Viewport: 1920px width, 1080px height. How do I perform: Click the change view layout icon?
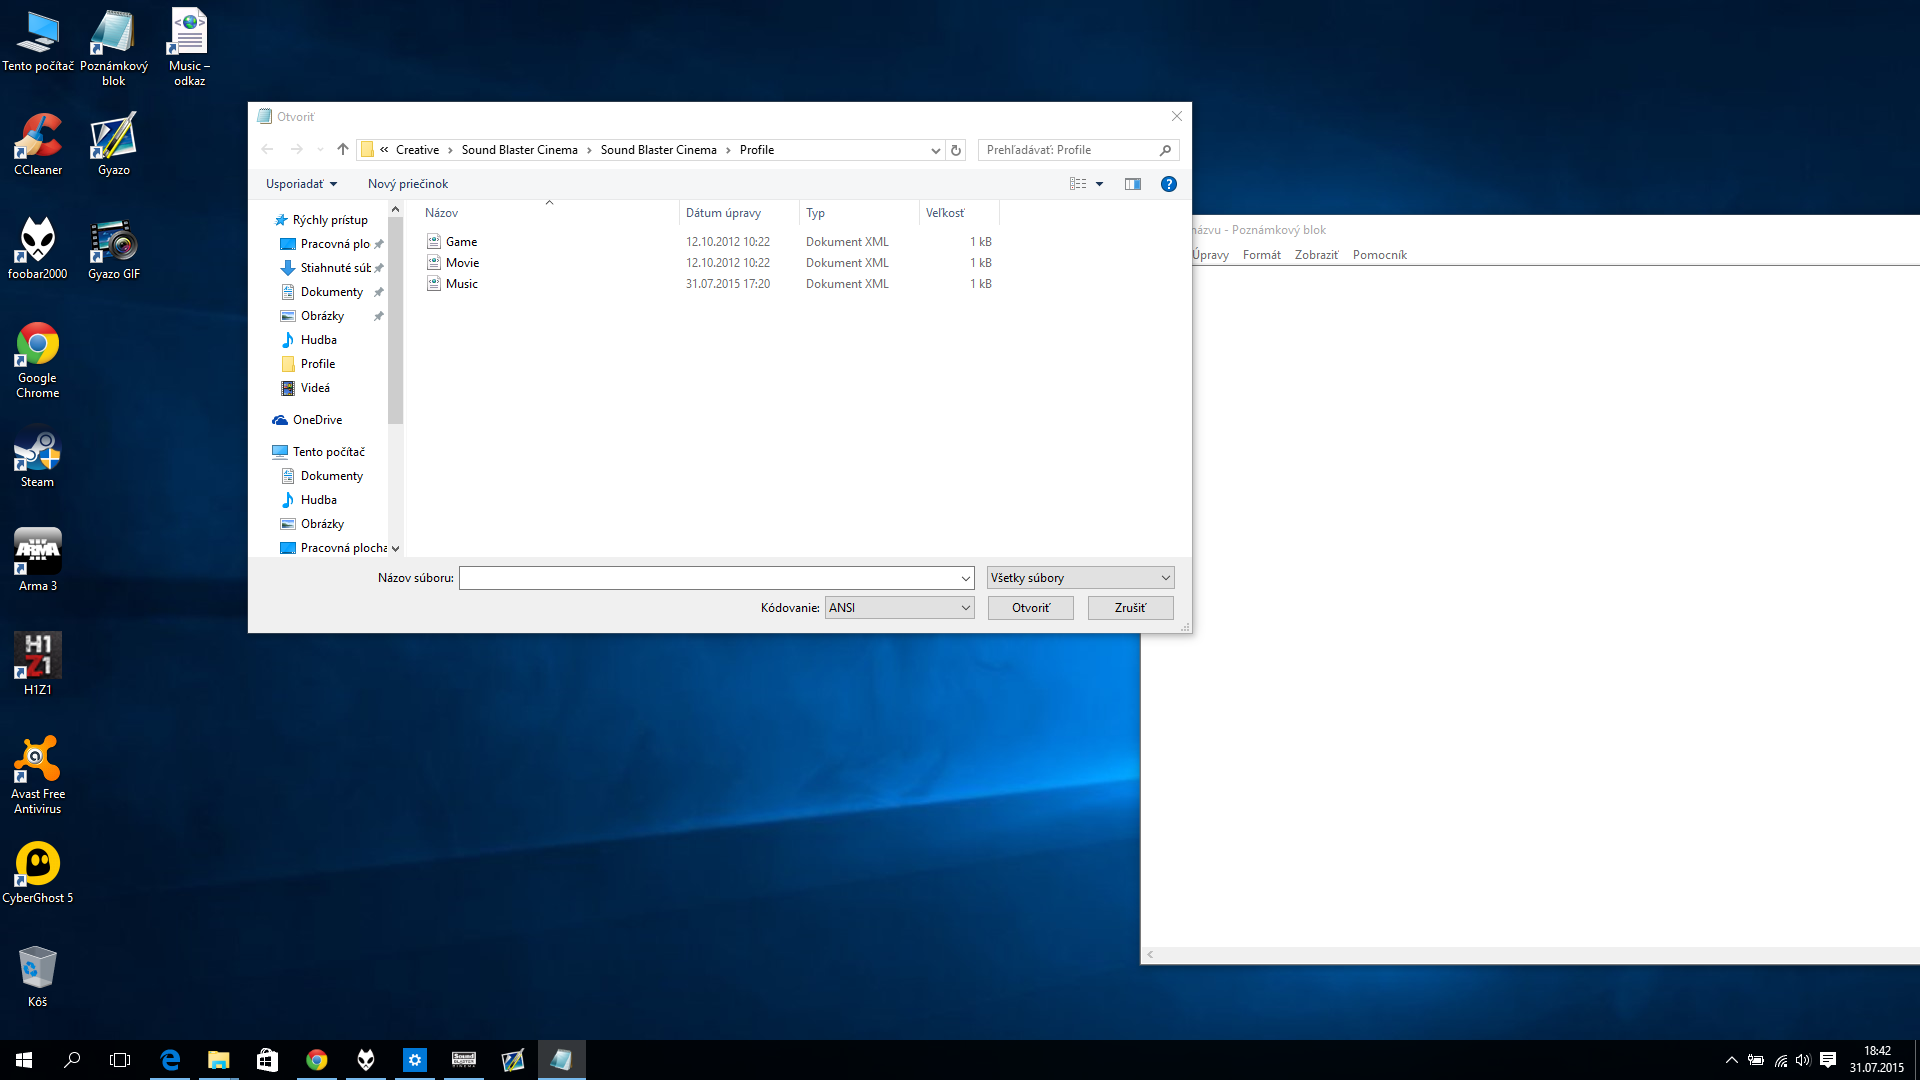point(1085,183)
